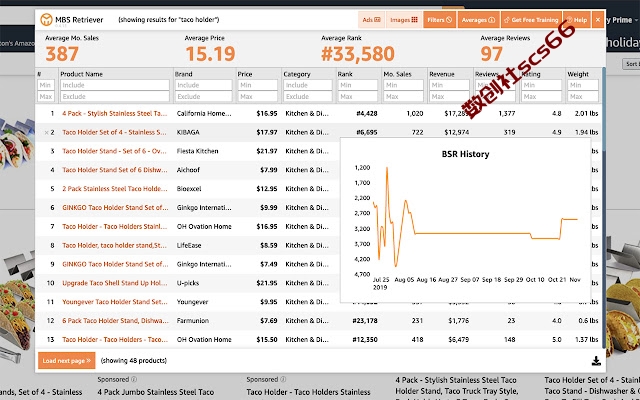The height and width of the screenshot is (400, 640).
Task: Open product '2 Pack Stainless Steel Taco Holde...'
Action: [115, 189]
